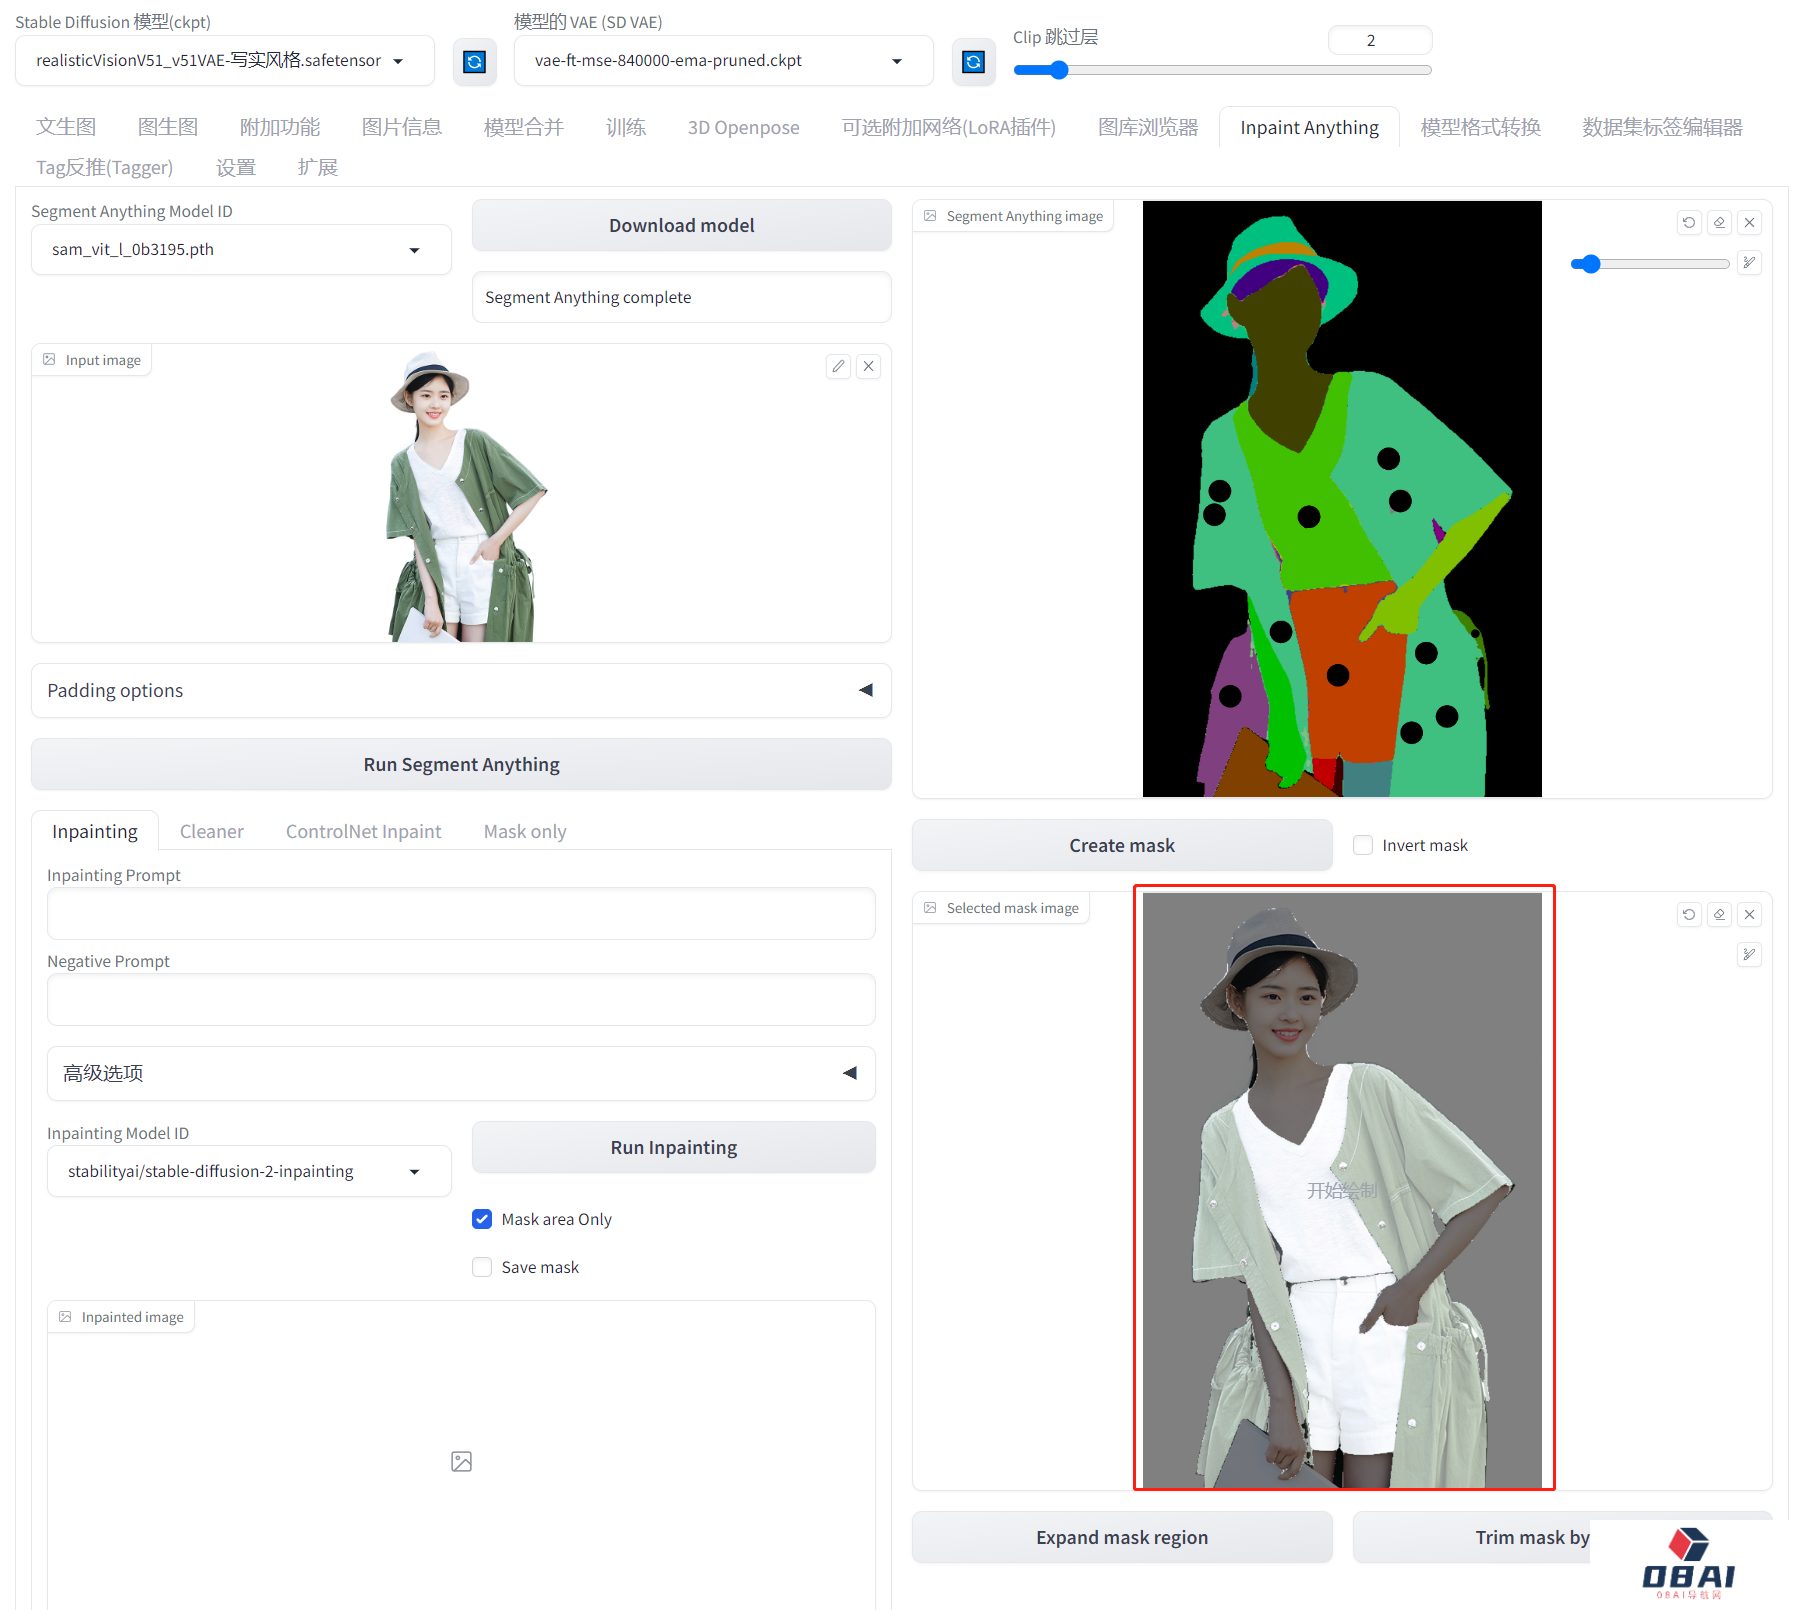Screen dimensions: 1796x1610
Task: Click eraser icon on Selected mask image
Action: pyautogui.click(x=1719, y=914)
